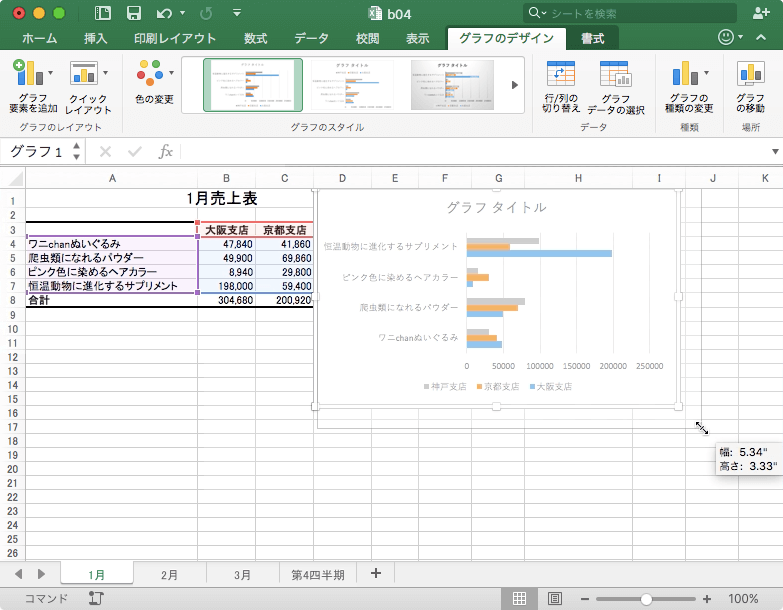Click the search magnifier icon
The height and width of the screenshot is (610, 783).
tap(534, 13)
